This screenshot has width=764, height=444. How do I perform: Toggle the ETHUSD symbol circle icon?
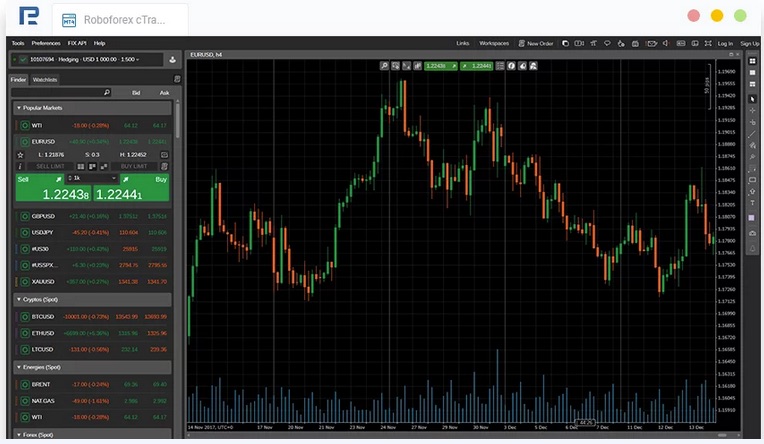pyautogui.click(x=25, y=333)
